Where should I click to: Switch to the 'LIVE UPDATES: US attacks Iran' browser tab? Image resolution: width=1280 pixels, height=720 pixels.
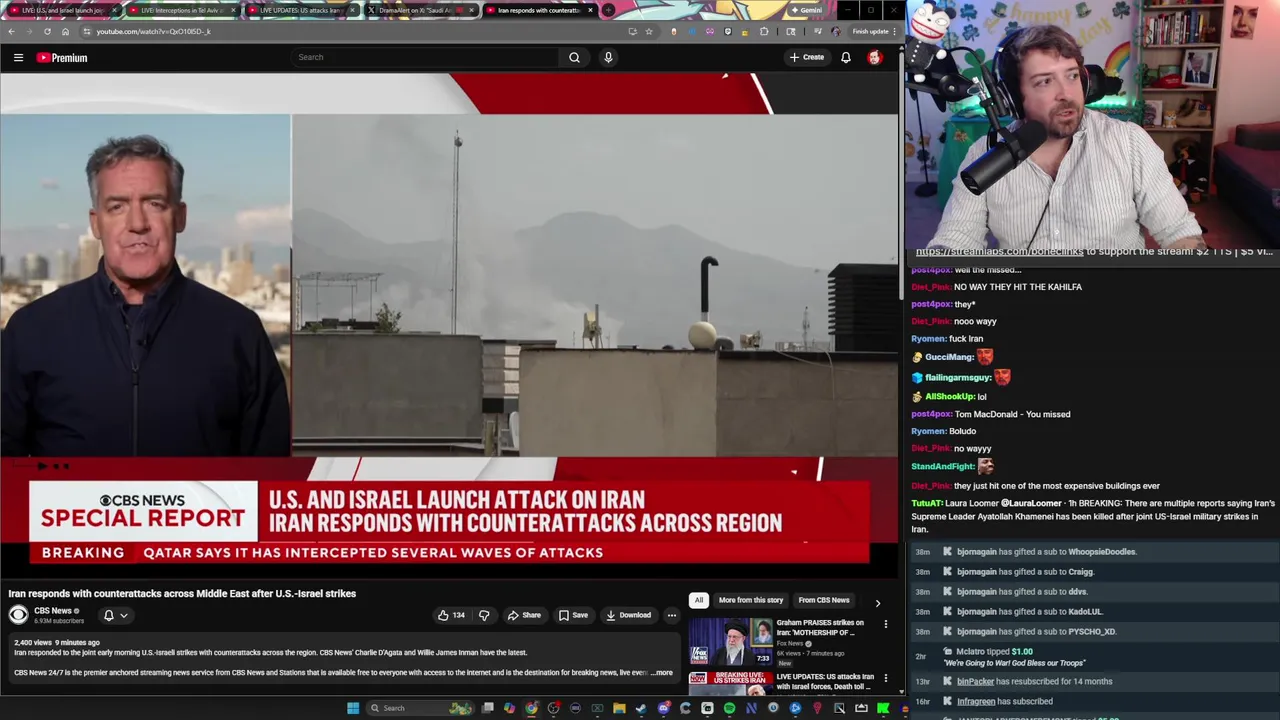[301, 10]
